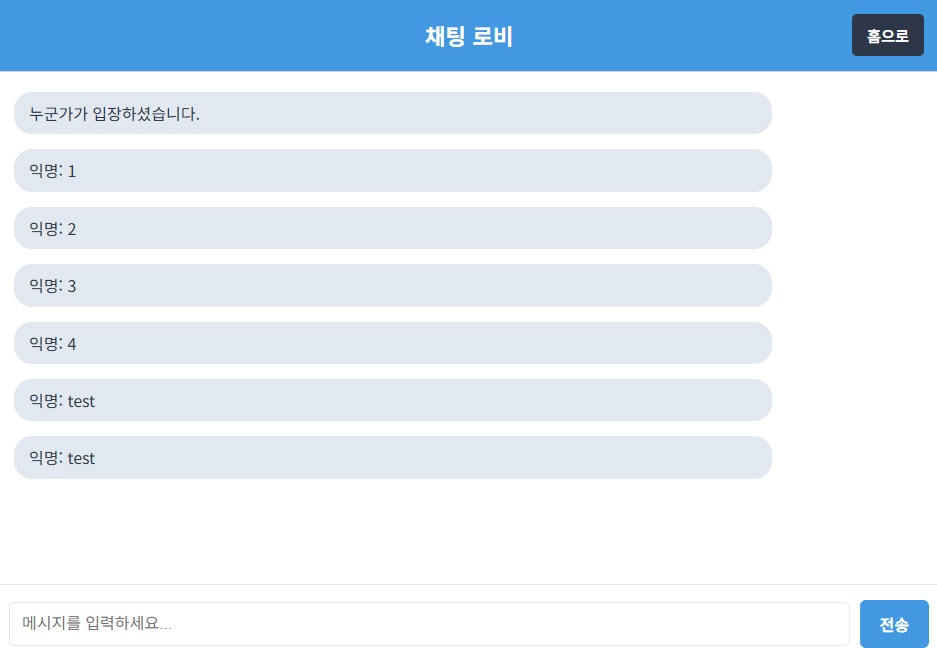The height and width of the screenshot is (648, 937).
Task: Click the word test in the final bubble
Action: point(81,459)
